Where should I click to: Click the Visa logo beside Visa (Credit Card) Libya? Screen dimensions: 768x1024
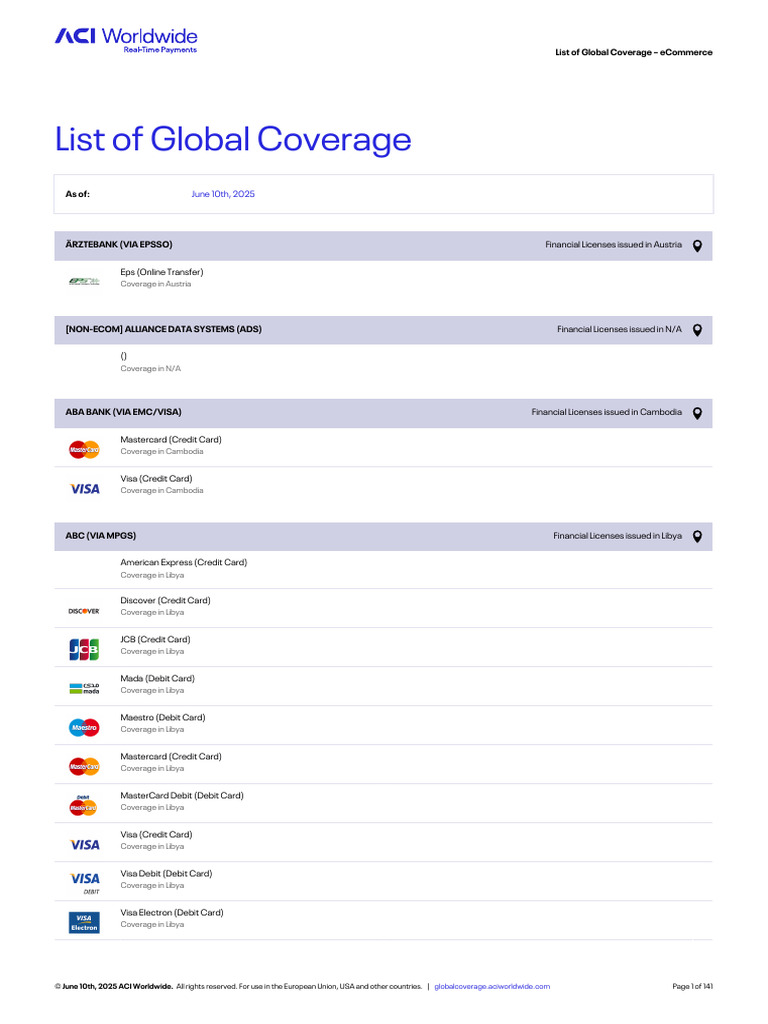pyautogui.click(x=84, y=844)
